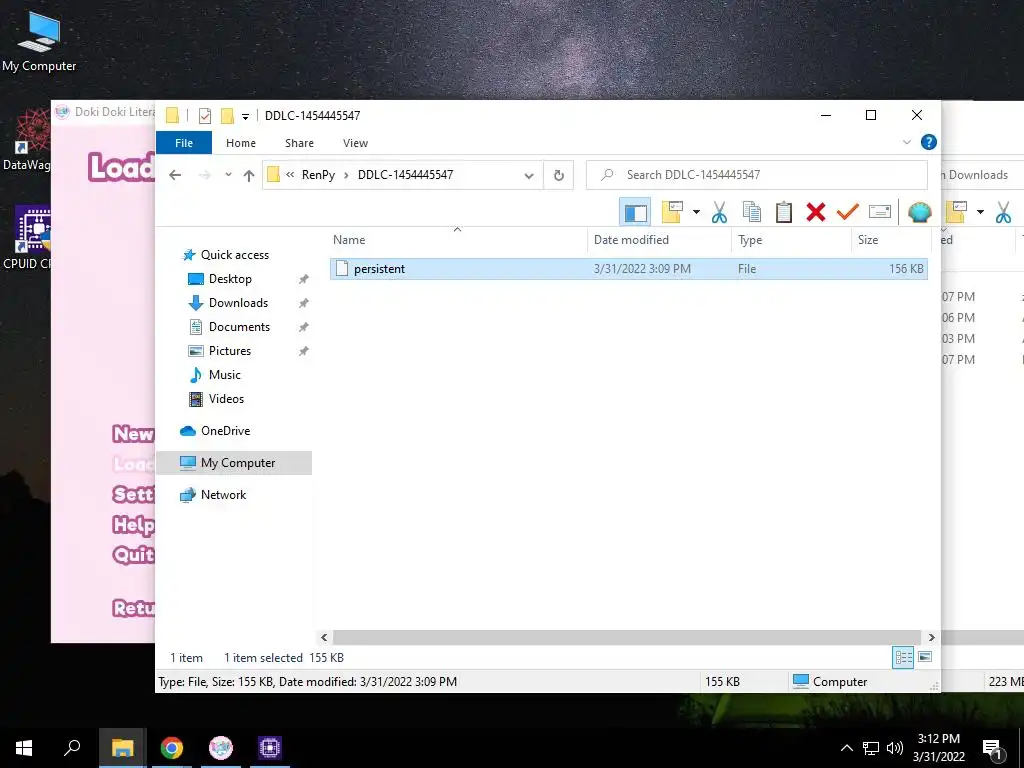Cut using scissors icon in the background Explorer window

1004,212
